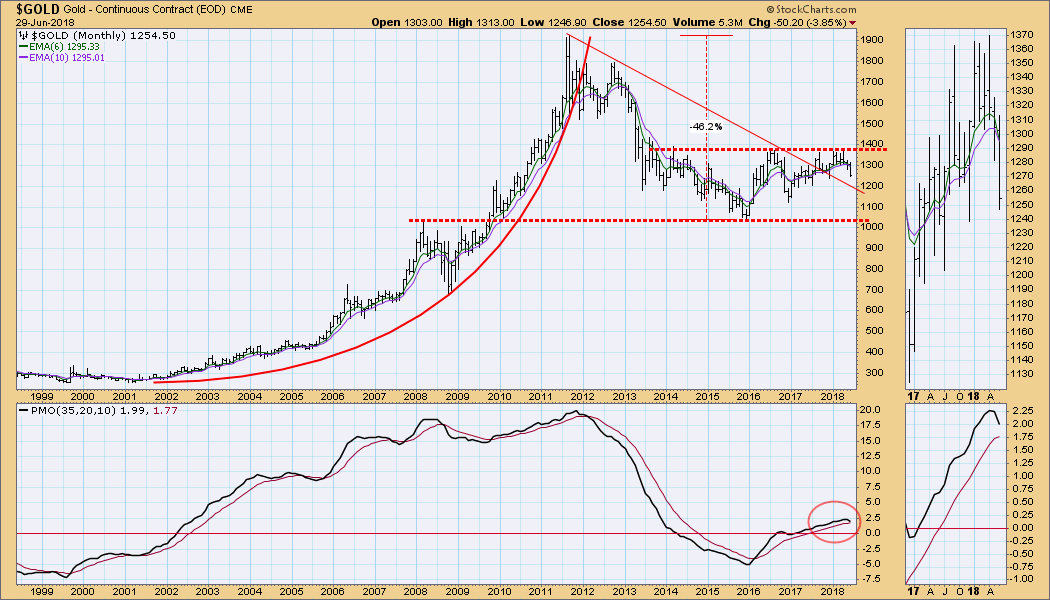Click the '18' label in zoom panel
1050x600 pixels.
click(974, 593)
